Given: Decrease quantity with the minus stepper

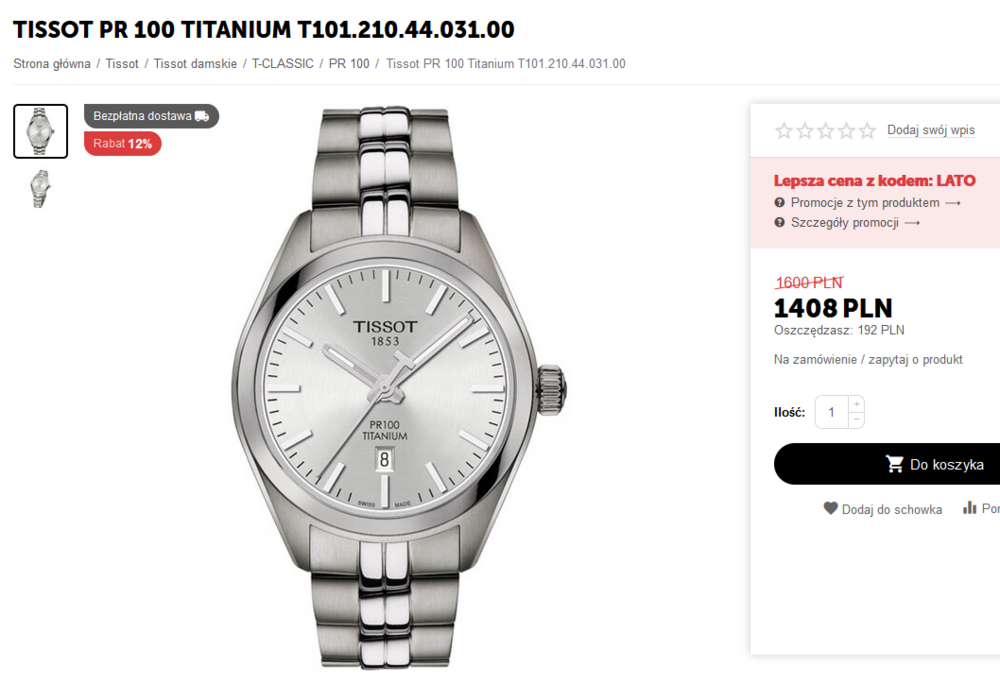Looking at the screenshot, I should [x=857, y=420].
